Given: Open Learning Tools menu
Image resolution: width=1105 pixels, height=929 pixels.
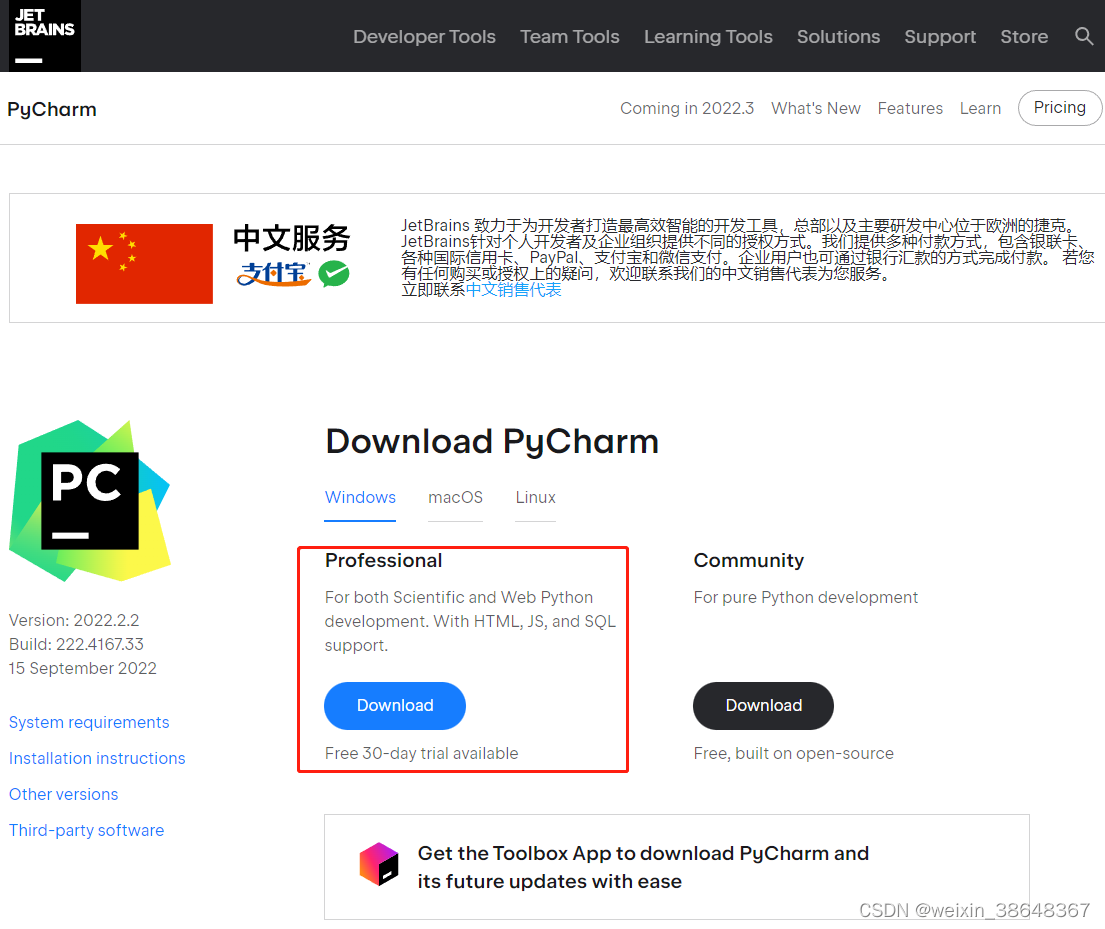Looking at the screenshot, I should click(708, 37).
